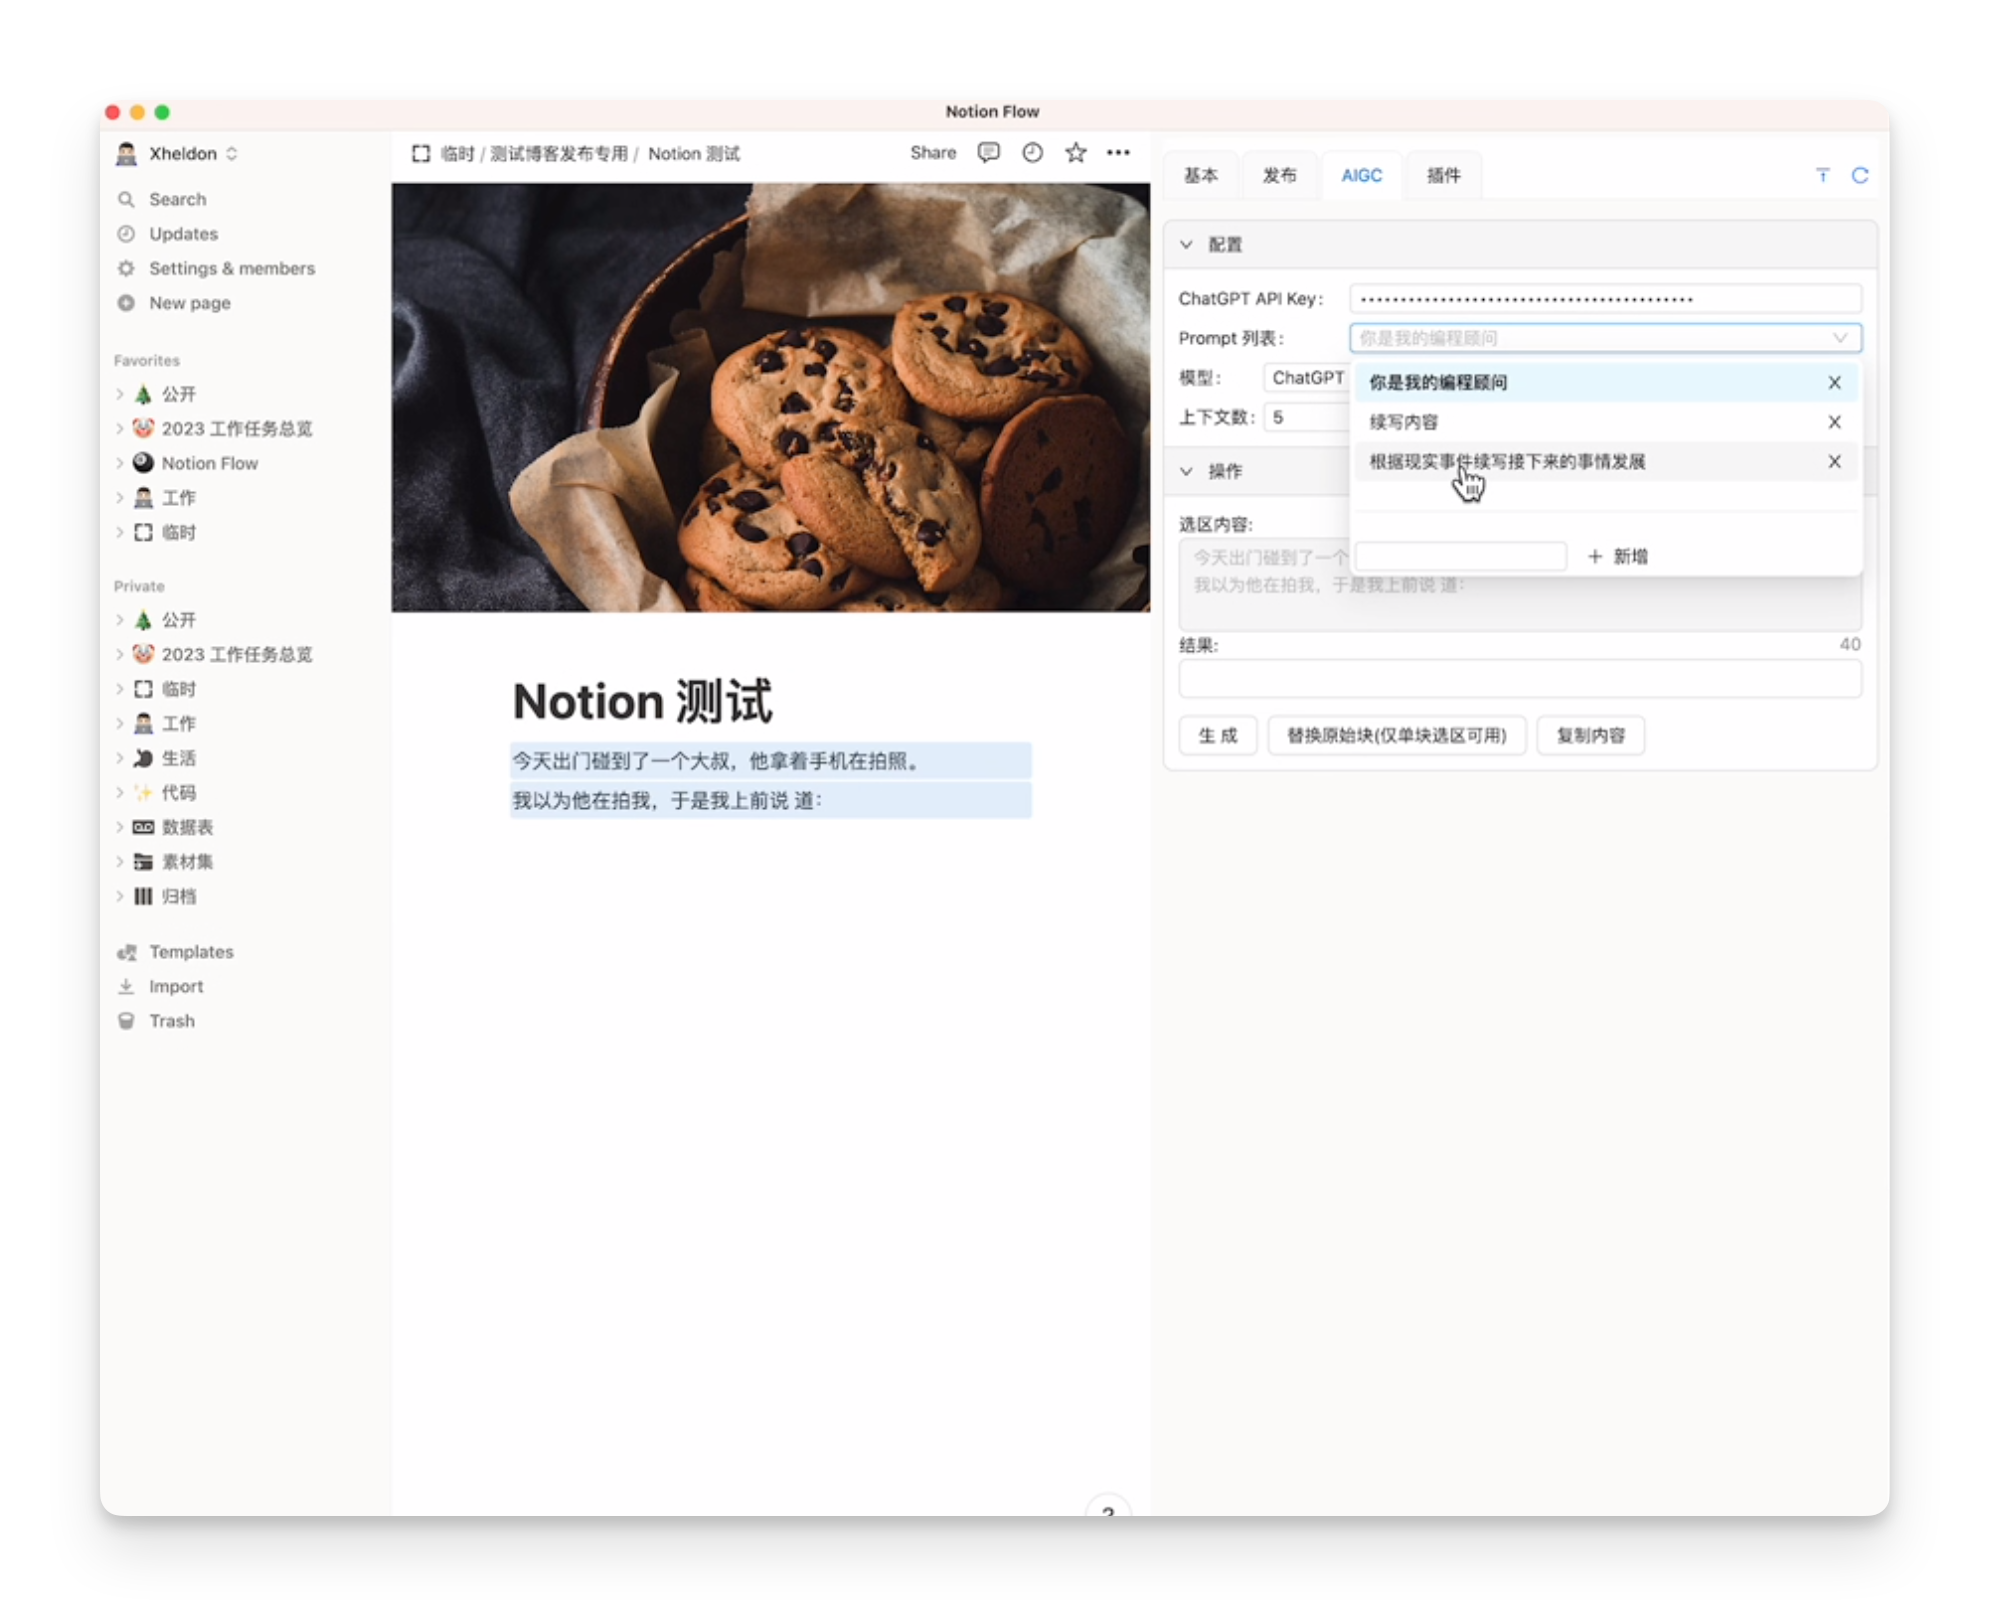Image resolution: width=1990 pixels, height=1616 pixels.
Task: Open the 生活 page in Private
Action: (x=179, y=758)
